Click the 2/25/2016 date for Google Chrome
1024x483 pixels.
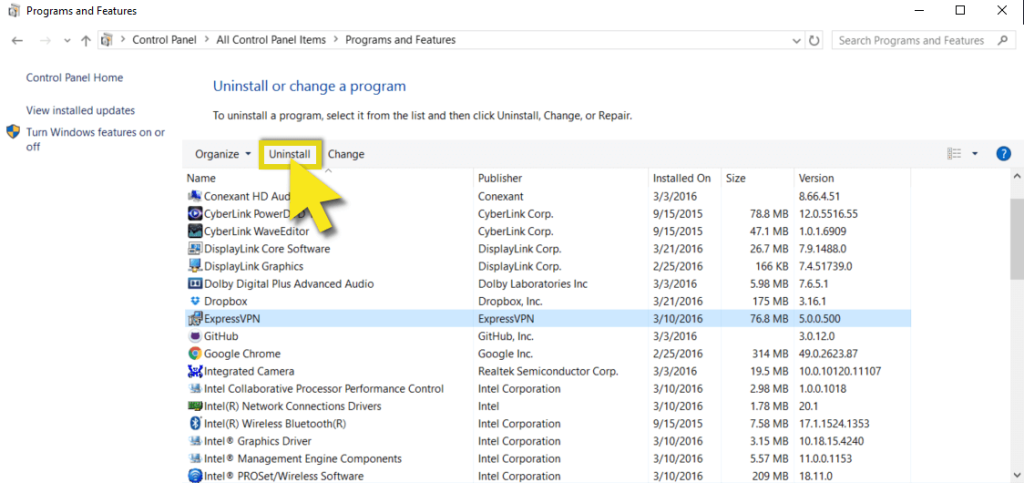tap(678, 354)
